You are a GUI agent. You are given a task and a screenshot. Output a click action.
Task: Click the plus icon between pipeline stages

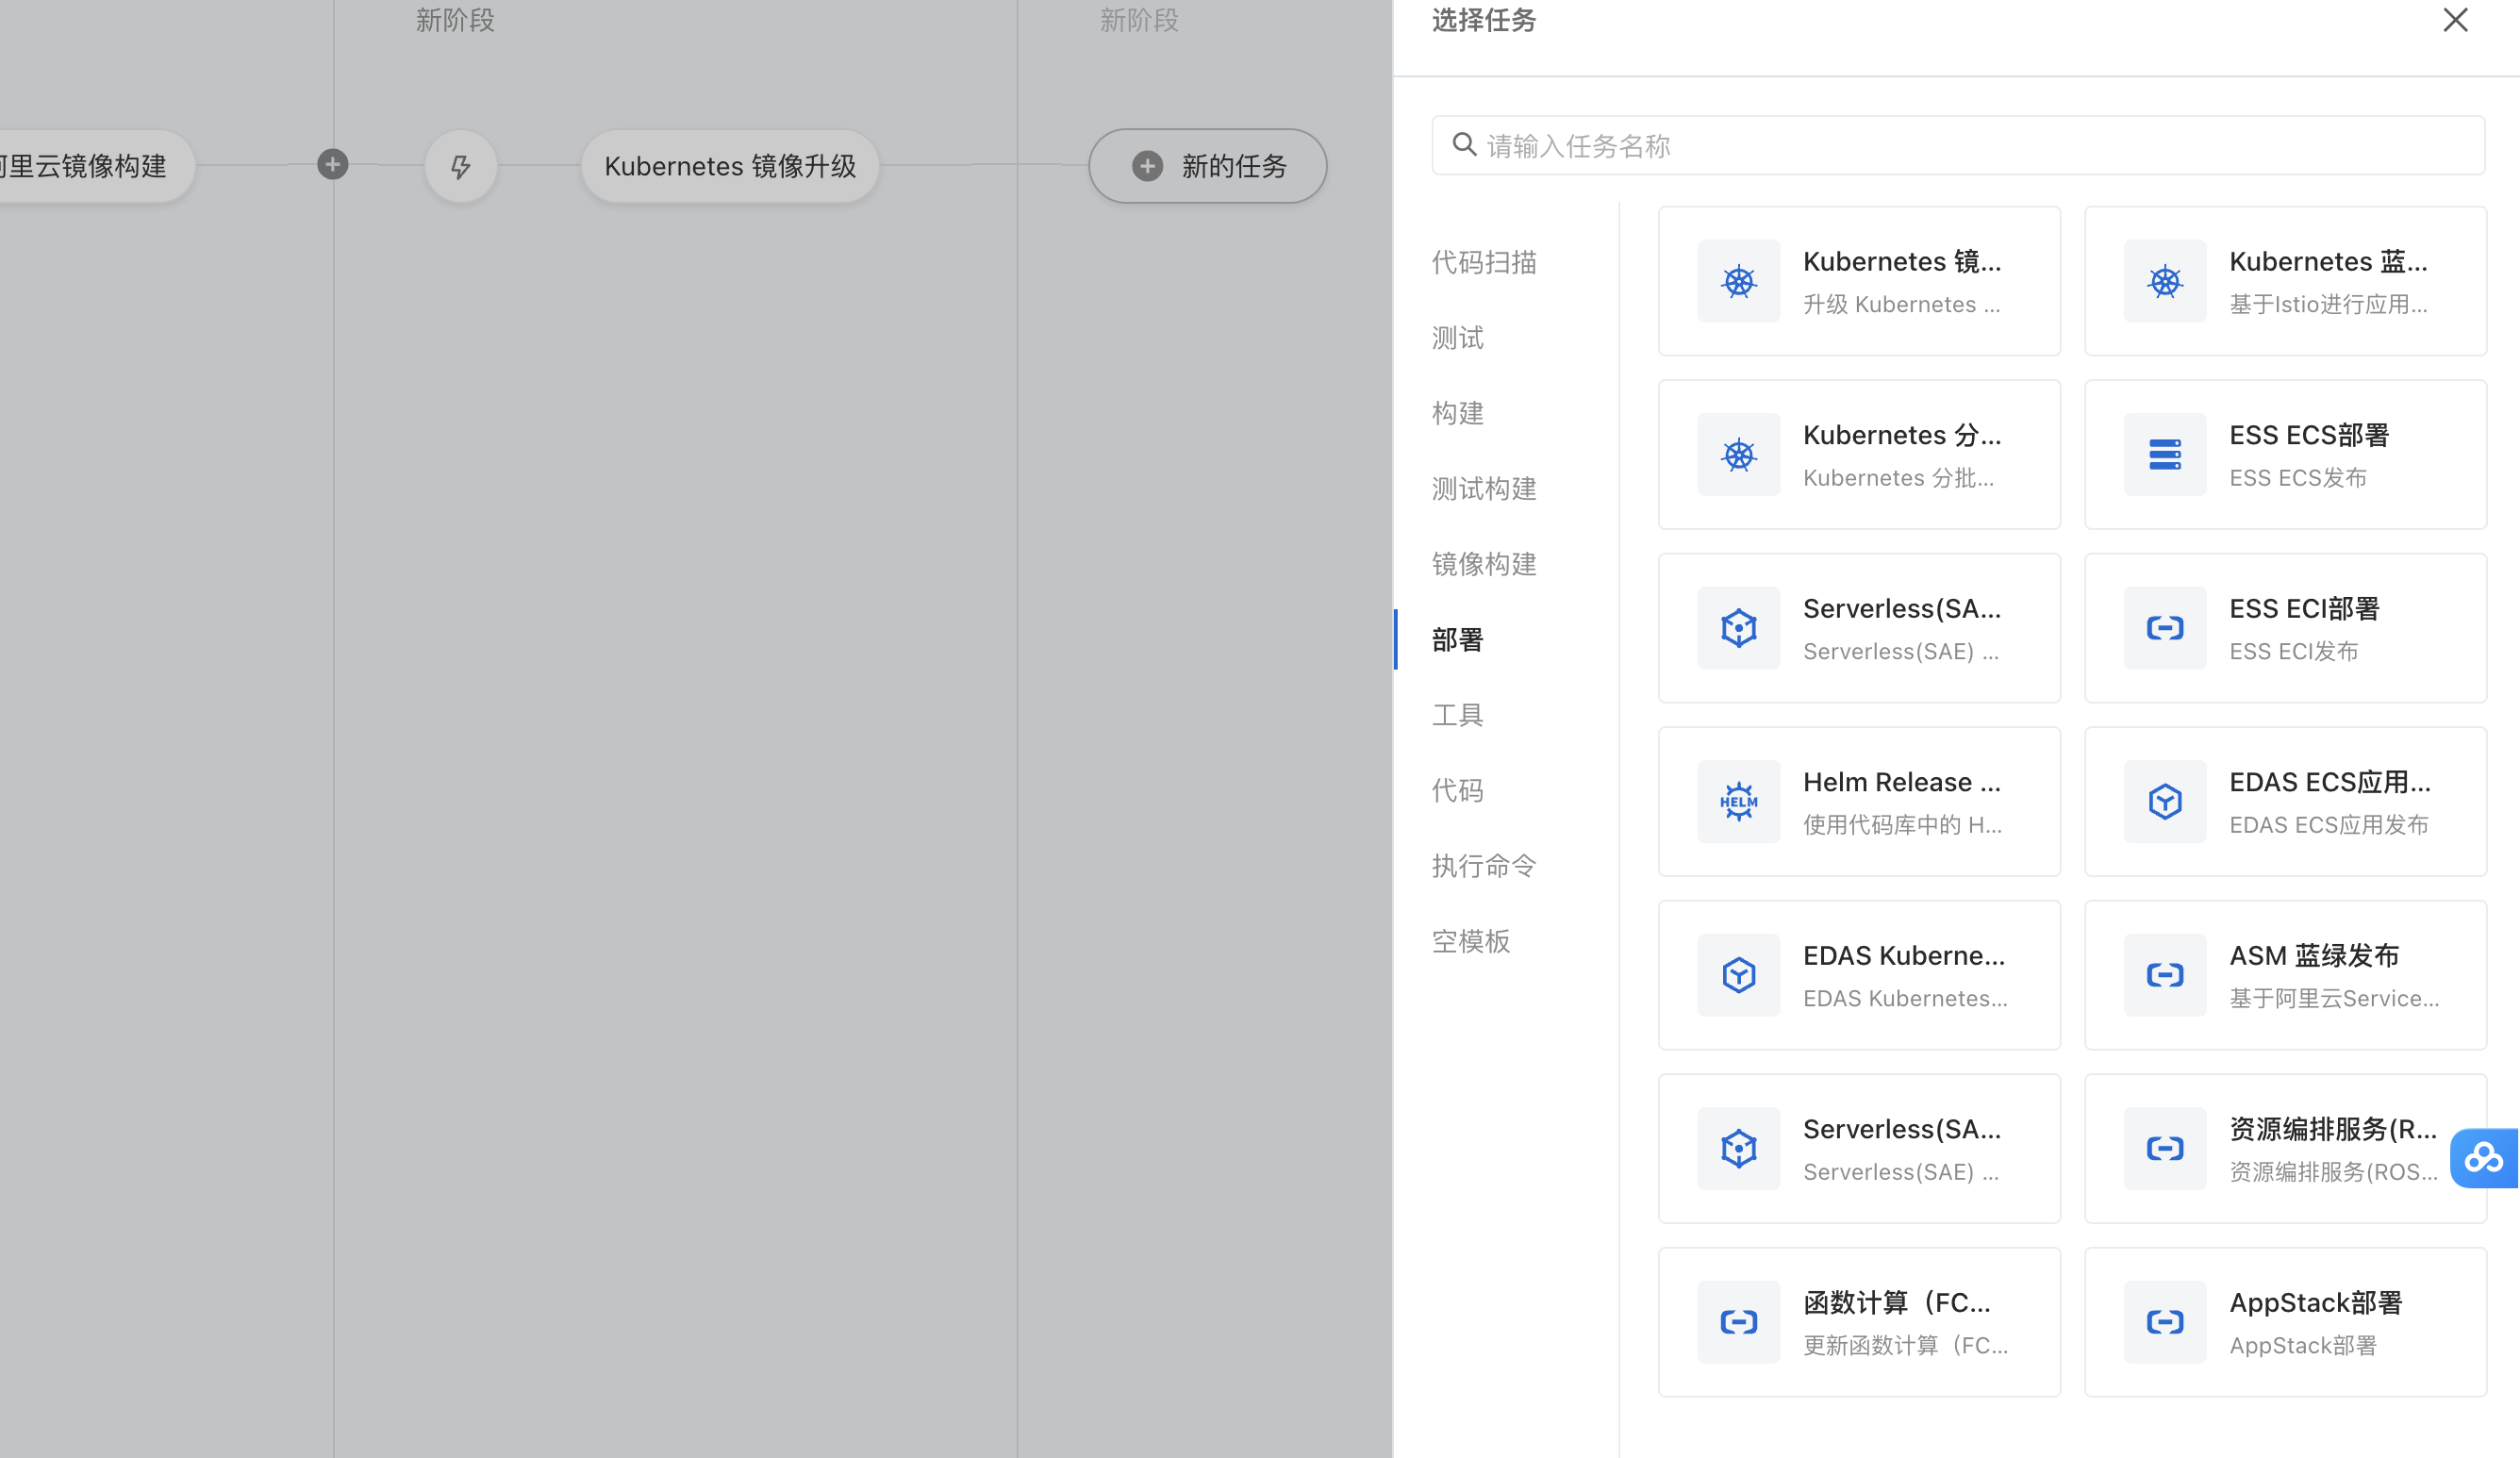(333, 164)
